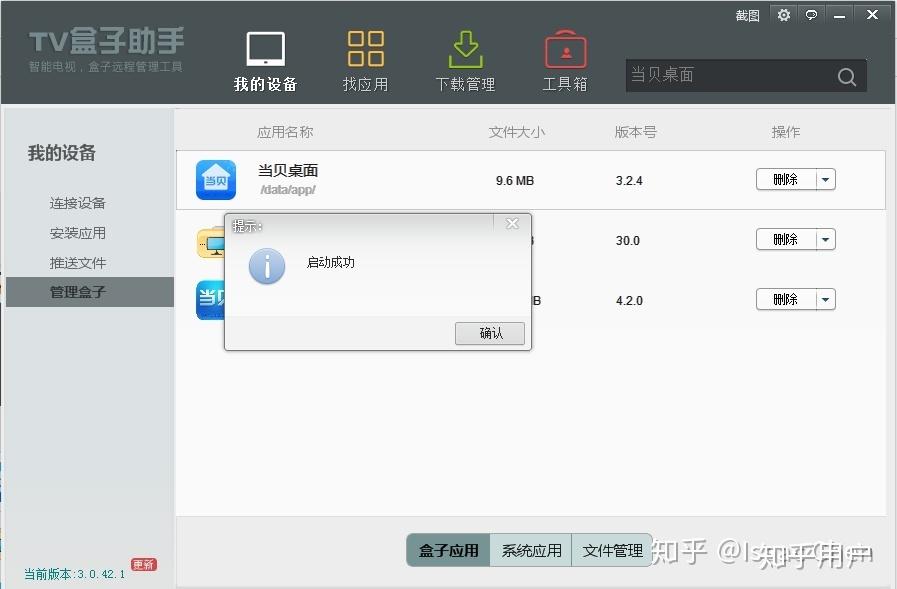The height and width of the screenshot is (589, 897).
Task: Switch to the 盒子应用 tab
Action: point(448,550)
